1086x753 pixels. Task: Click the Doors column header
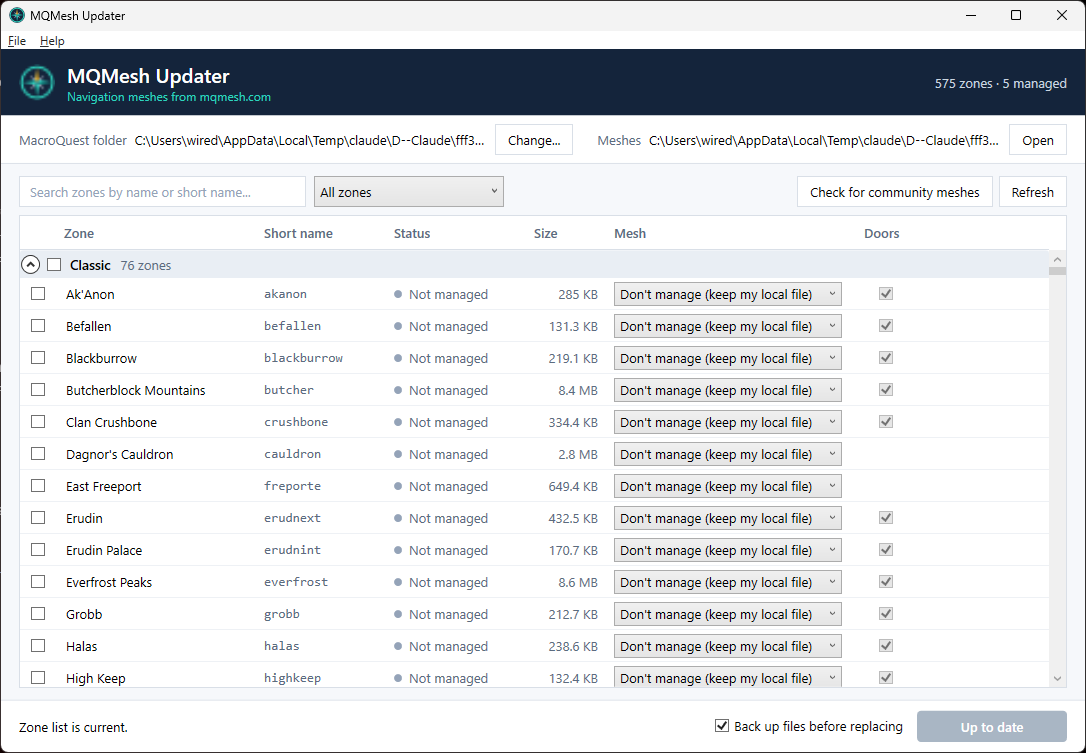pyautogui.click(x=882, y=233)
